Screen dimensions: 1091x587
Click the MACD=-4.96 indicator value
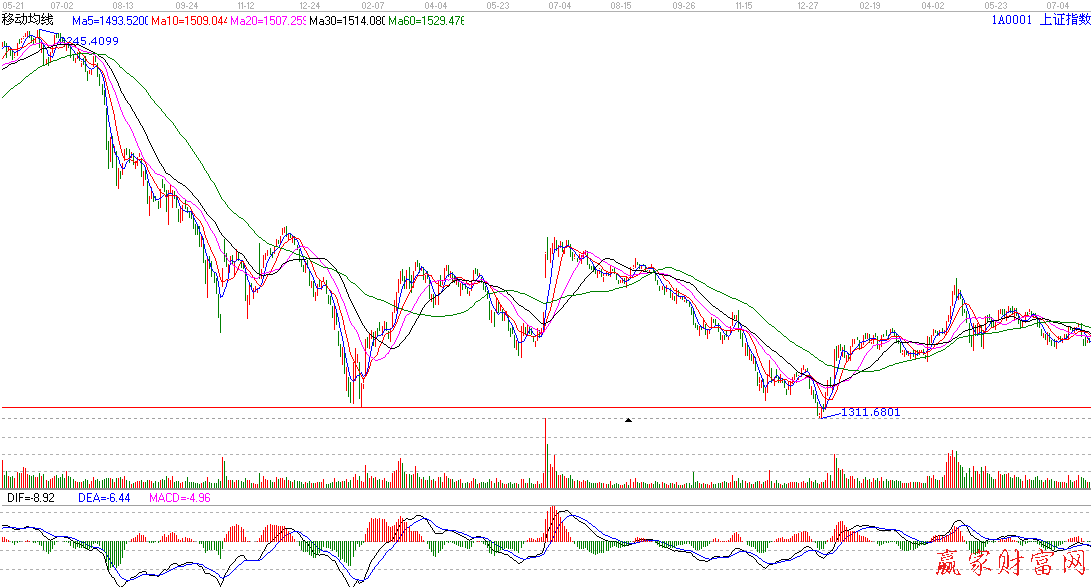180,497
